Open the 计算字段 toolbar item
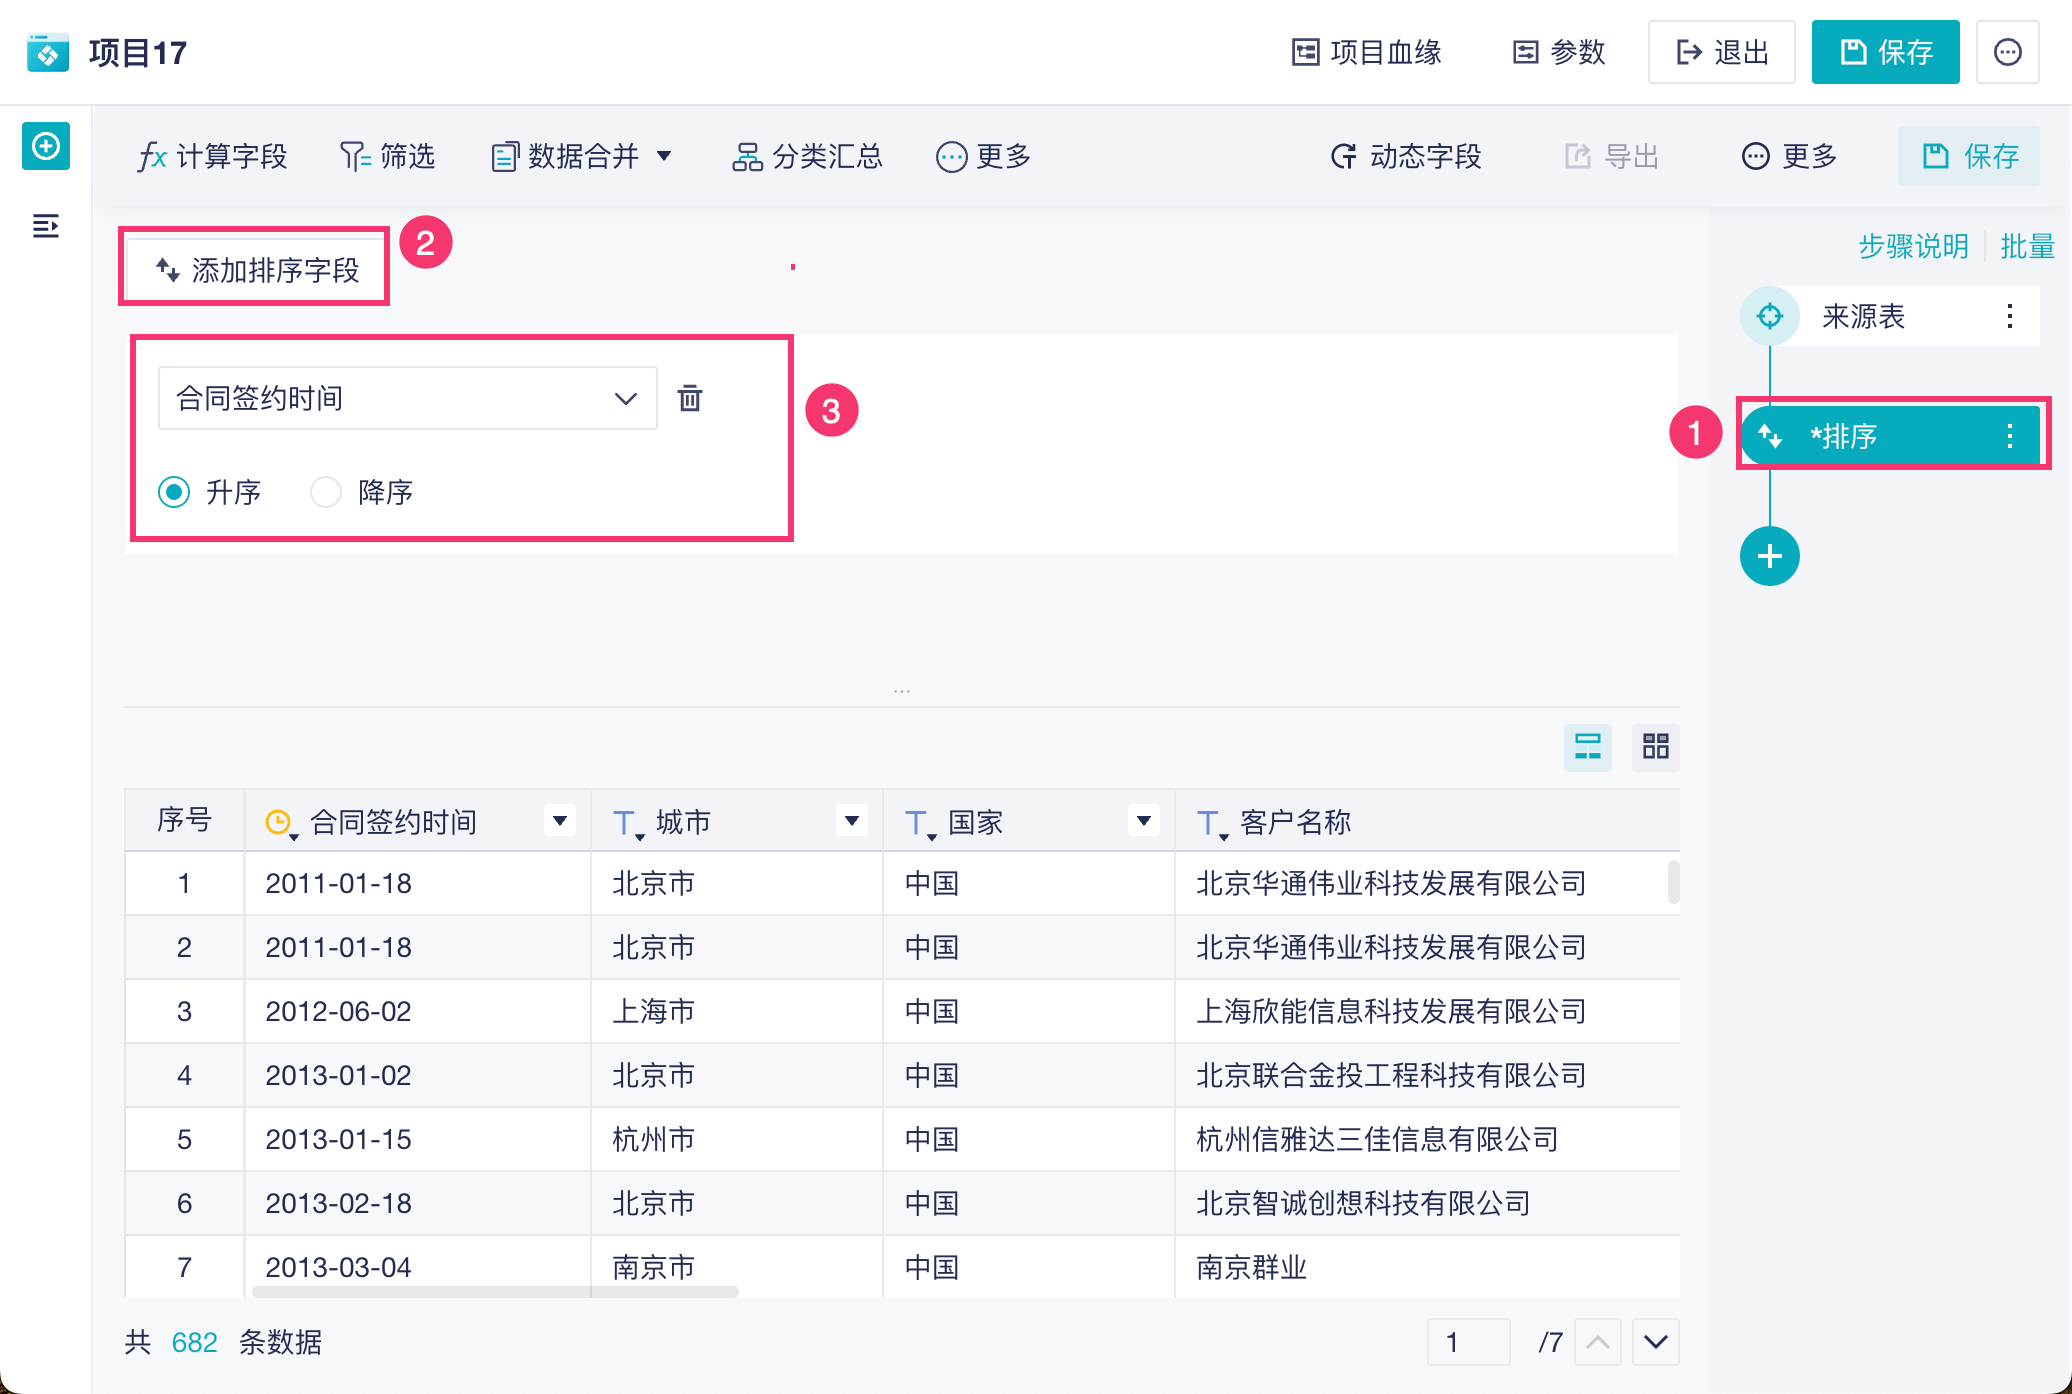This screenshot has width=2072, height=1394. 212,156
